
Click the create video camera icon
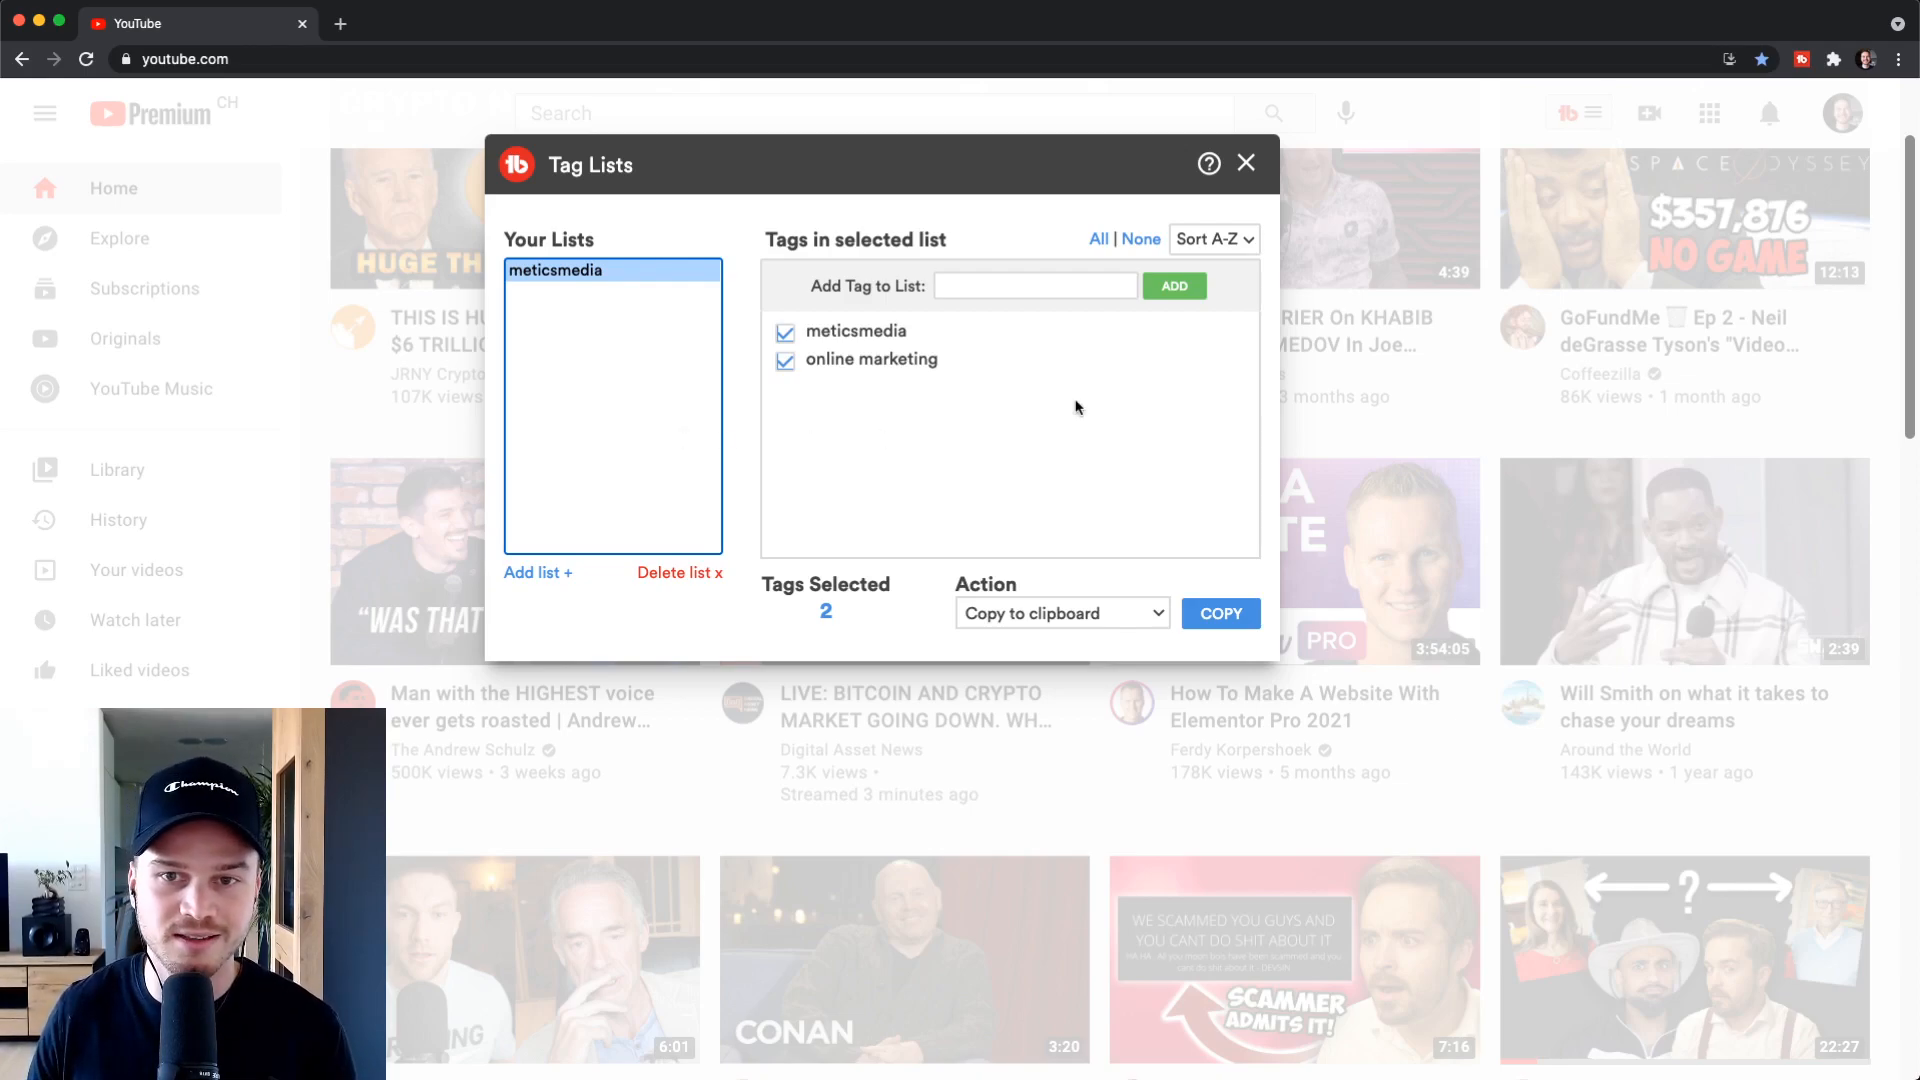[x=1650, y=113]
